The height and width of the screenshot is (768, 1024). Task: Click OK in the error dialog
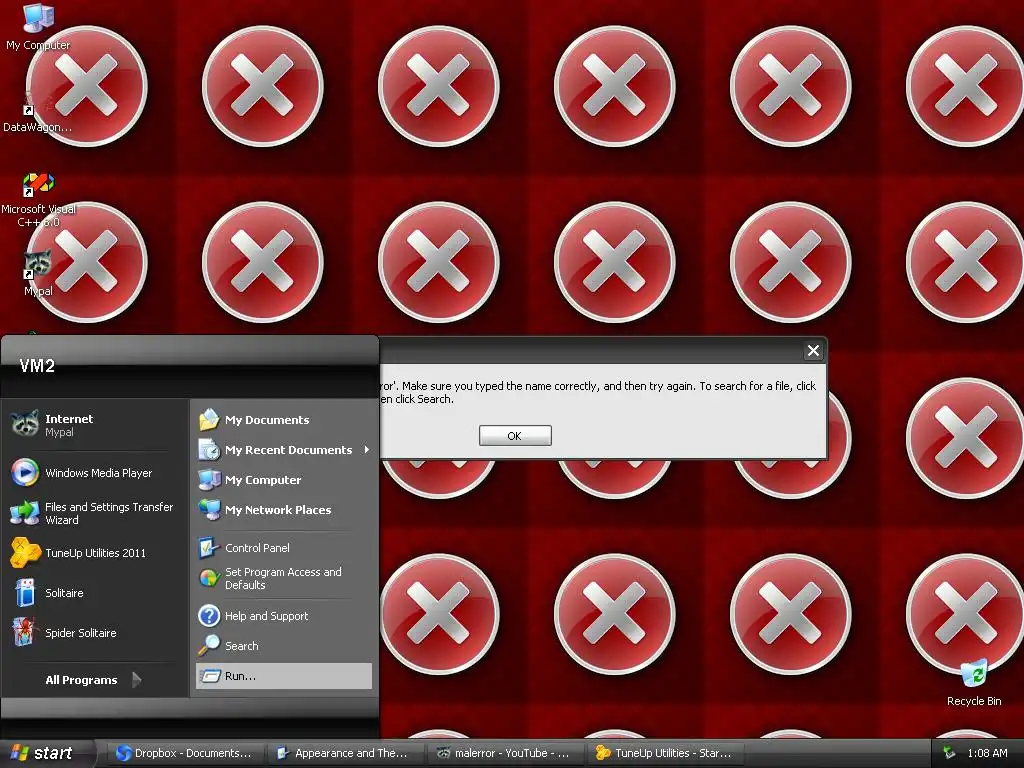point(515,436)
